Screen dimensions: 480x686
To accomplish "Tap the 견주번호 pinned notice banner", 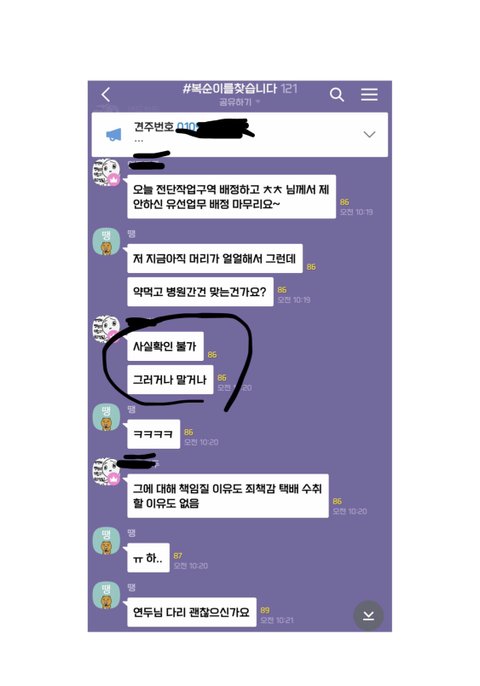I will pyautogui.click(x=240, y=134).
